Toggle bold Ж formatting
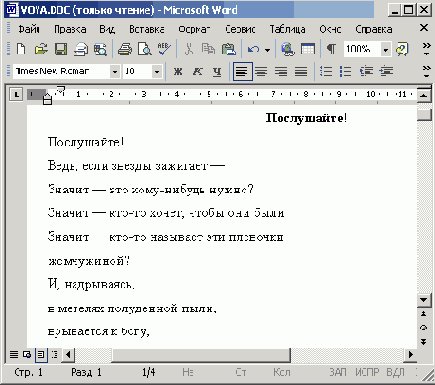This screenshot has height=385, width=435. [178, 71]
